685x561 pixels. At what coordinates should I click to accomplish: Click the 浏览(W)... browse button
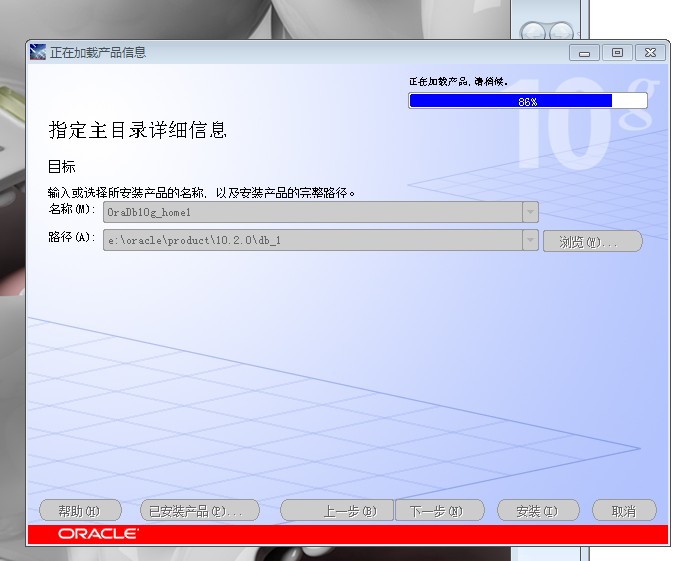pyautogui.click(x=592, y=241)
